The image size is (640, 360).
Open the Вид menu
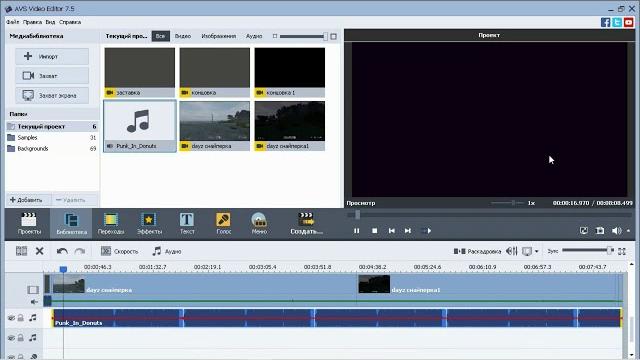(x=50, y=22)
